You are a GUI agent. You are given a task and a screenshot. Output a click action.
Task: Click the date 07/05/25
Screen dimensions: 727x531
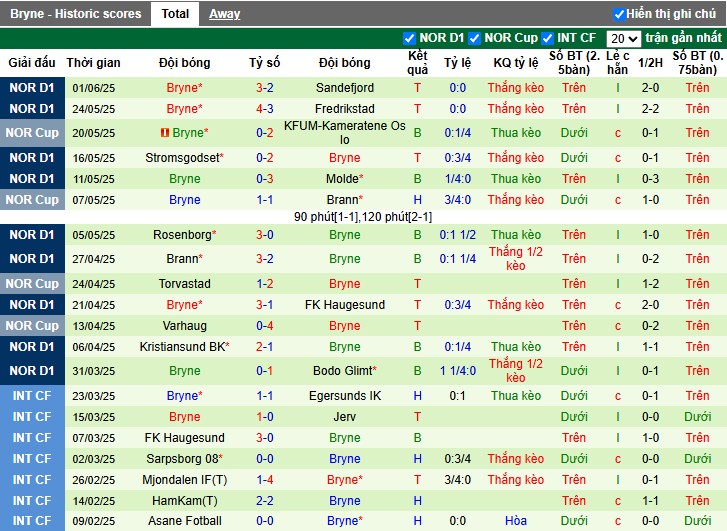pos(93,200)
